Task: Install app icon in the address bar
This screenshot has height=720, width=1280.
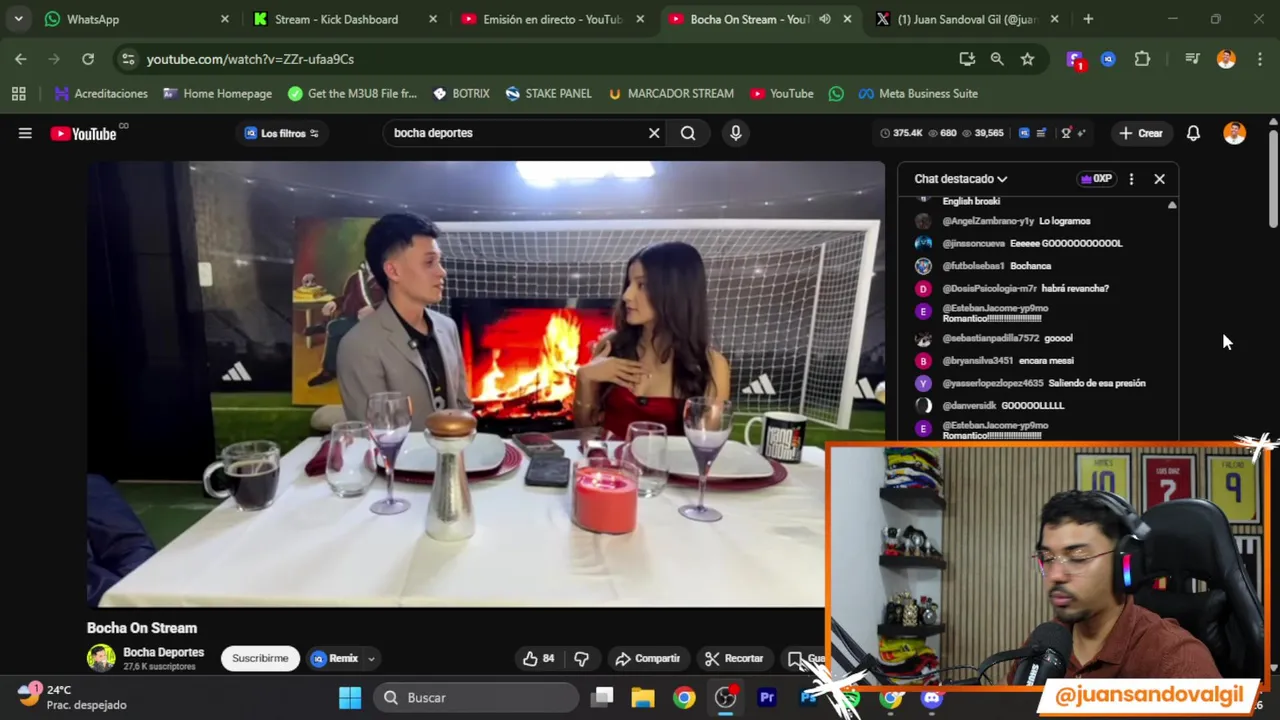Action: [x=967, y=59]
